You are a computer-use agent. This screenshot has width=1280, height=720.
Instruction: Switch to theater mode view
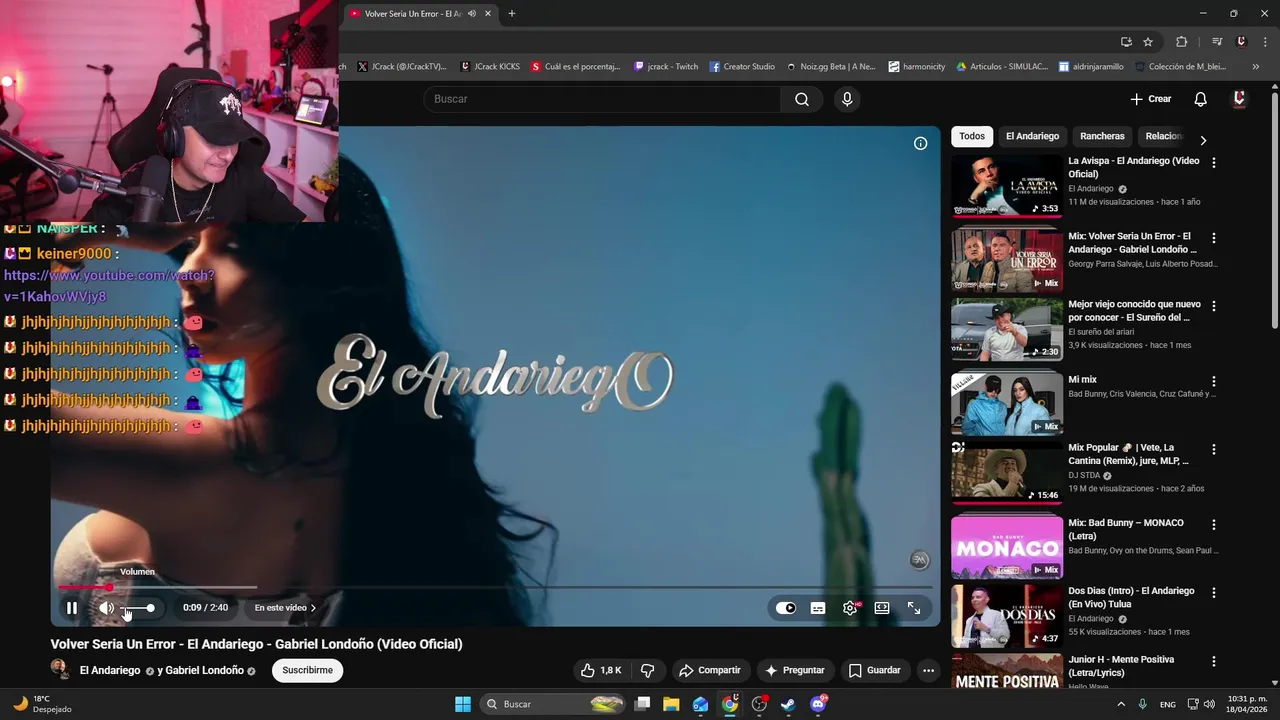882,608
